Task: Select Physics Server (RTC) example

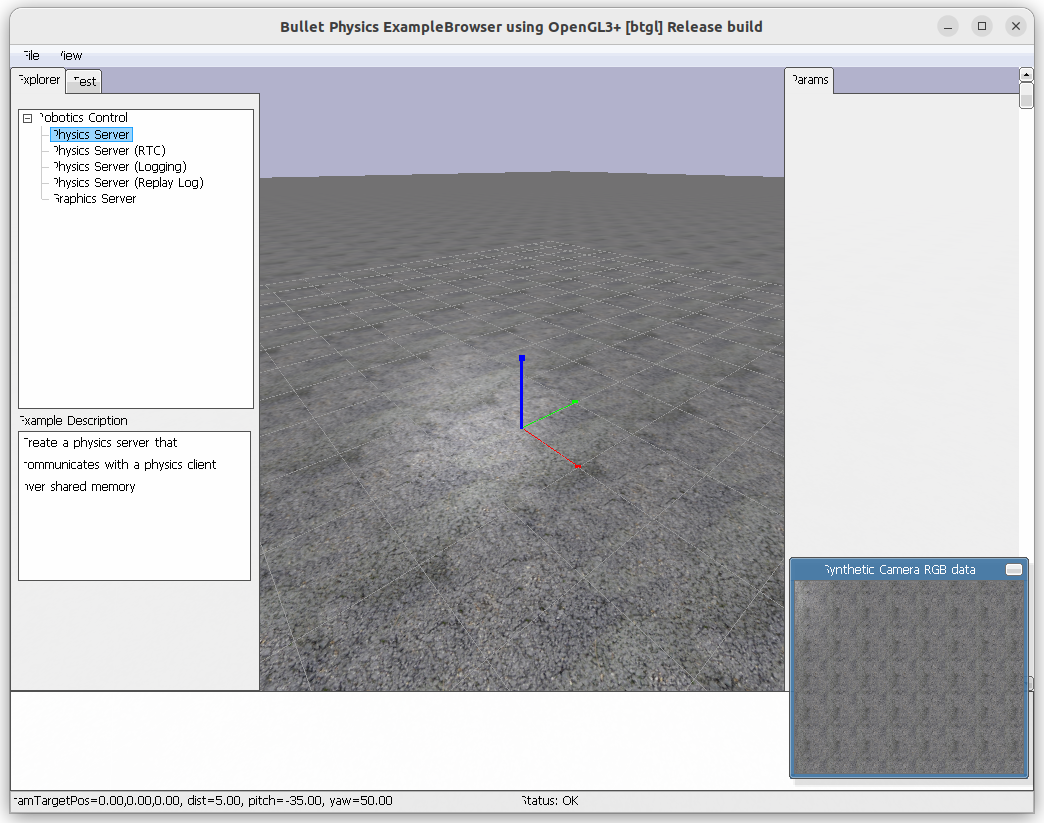Action: coord(109,150)
